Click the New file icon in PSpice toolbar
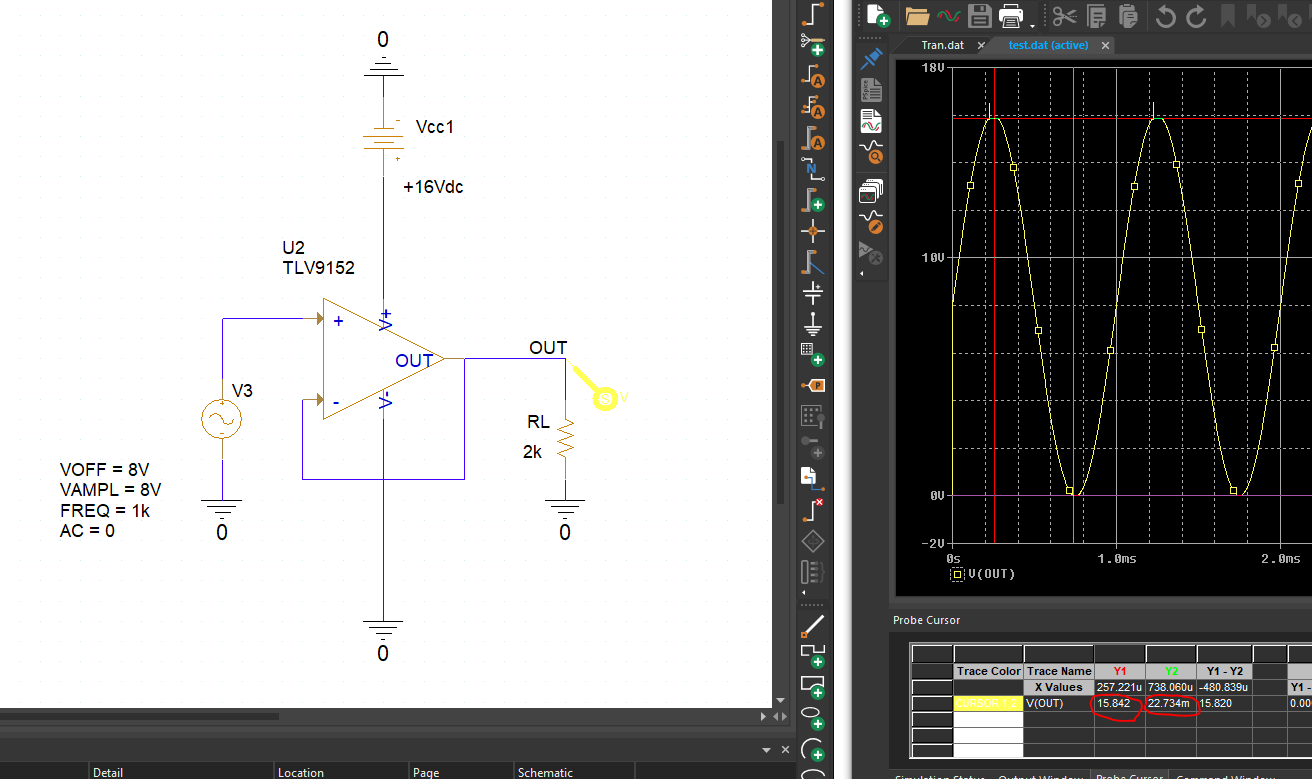This screenshot has height=779, width=1312. (878, 15)
